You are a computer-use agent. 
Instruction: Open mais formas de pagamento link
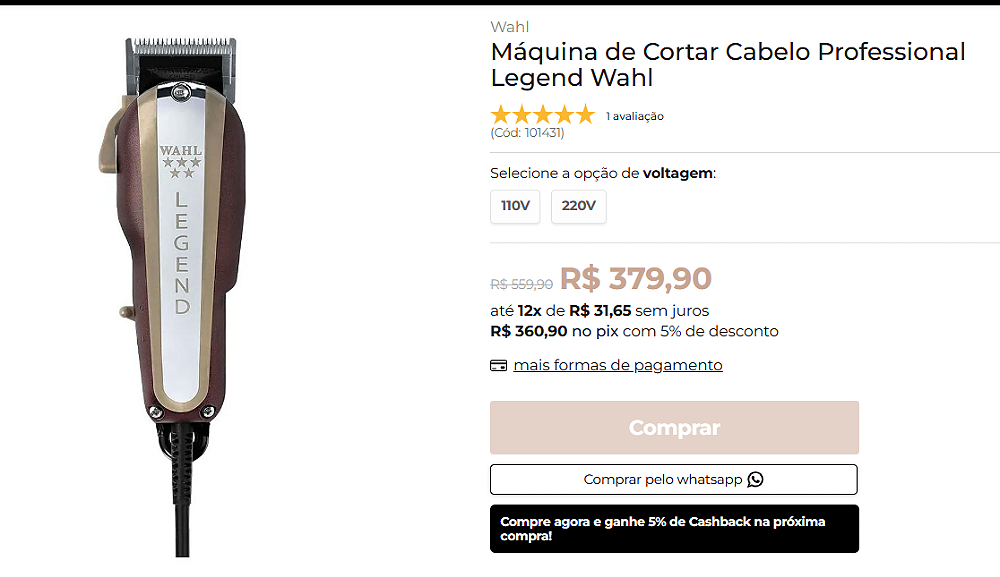[x=617, y=365]
